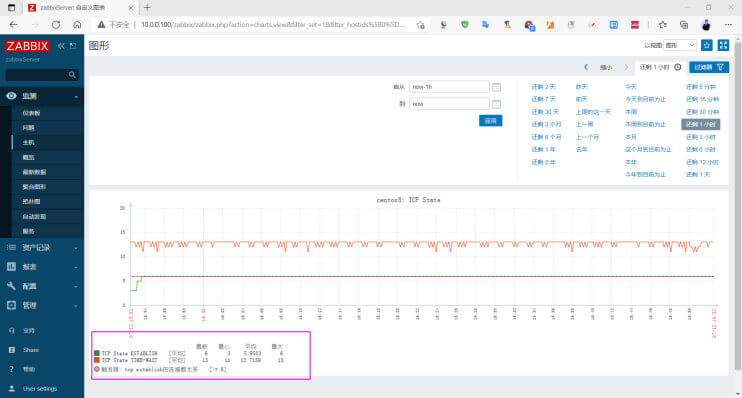This screenshot has height=398, width=742.
Task: Collapse the 监测 menu section arrow
Action: coord(76,97)
